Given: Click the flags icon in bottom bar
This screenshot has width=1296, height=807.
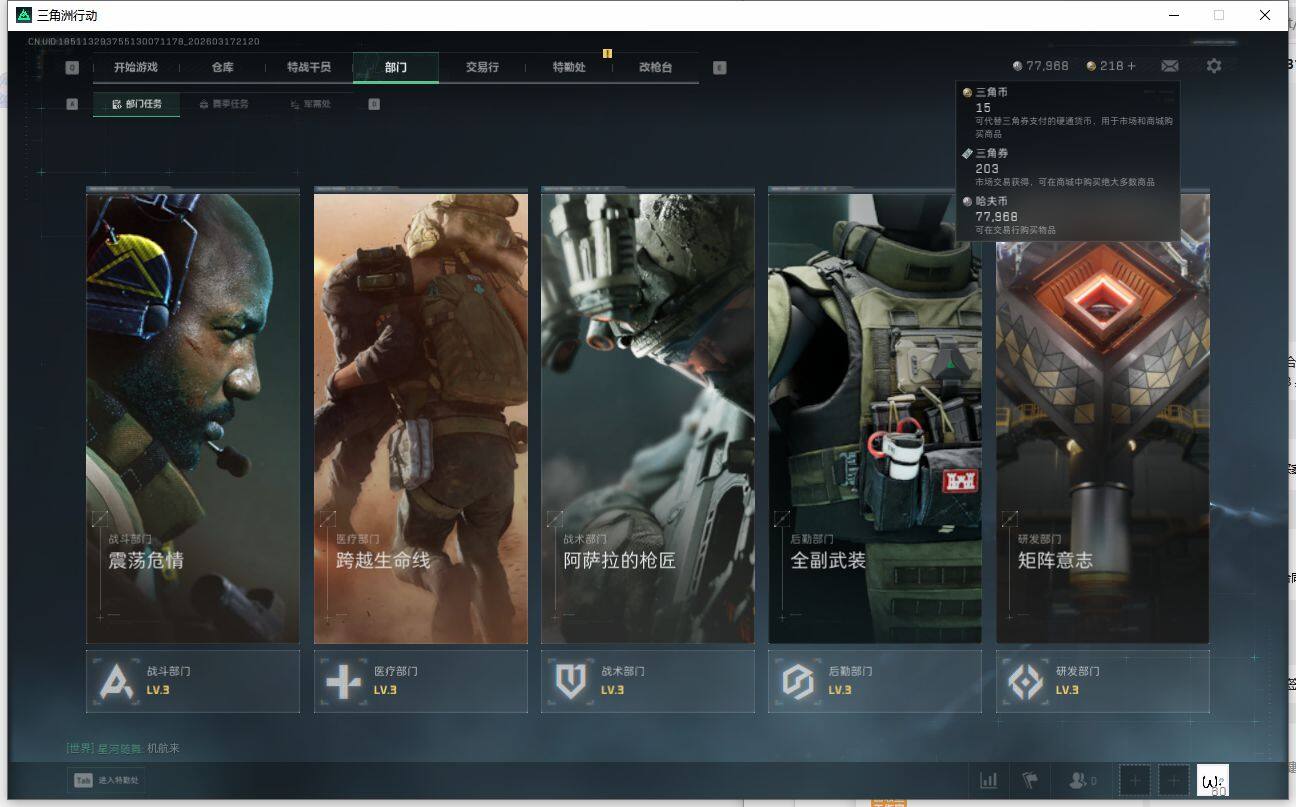Looking at the screenshot, I should 1029,780.
